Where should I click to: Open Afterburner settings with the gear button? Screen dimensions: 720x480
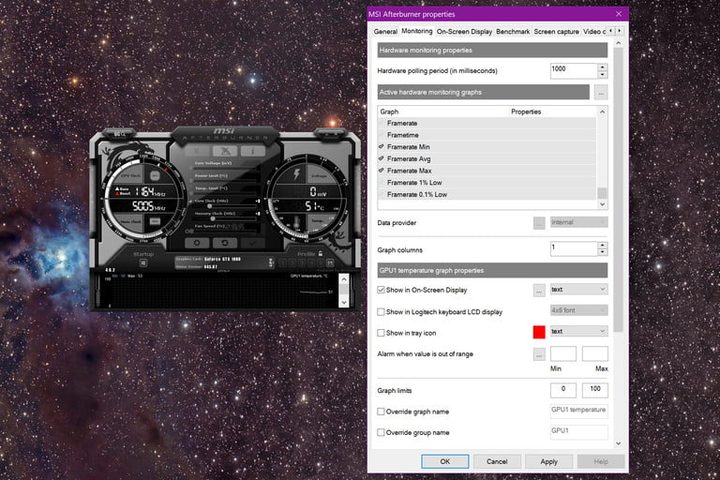(197, 243)
